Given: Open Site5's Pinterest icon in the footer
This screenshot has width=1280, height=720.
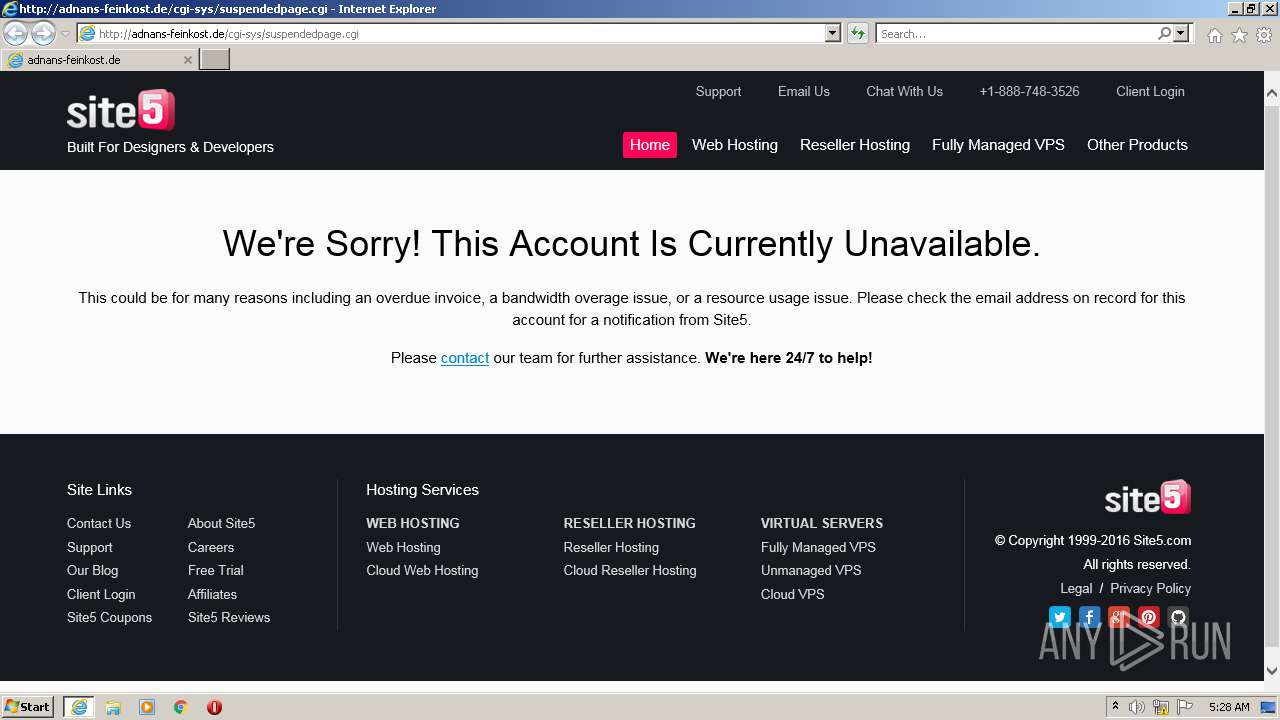Looking at the screenshot, I should click(x=1148, y=617).
